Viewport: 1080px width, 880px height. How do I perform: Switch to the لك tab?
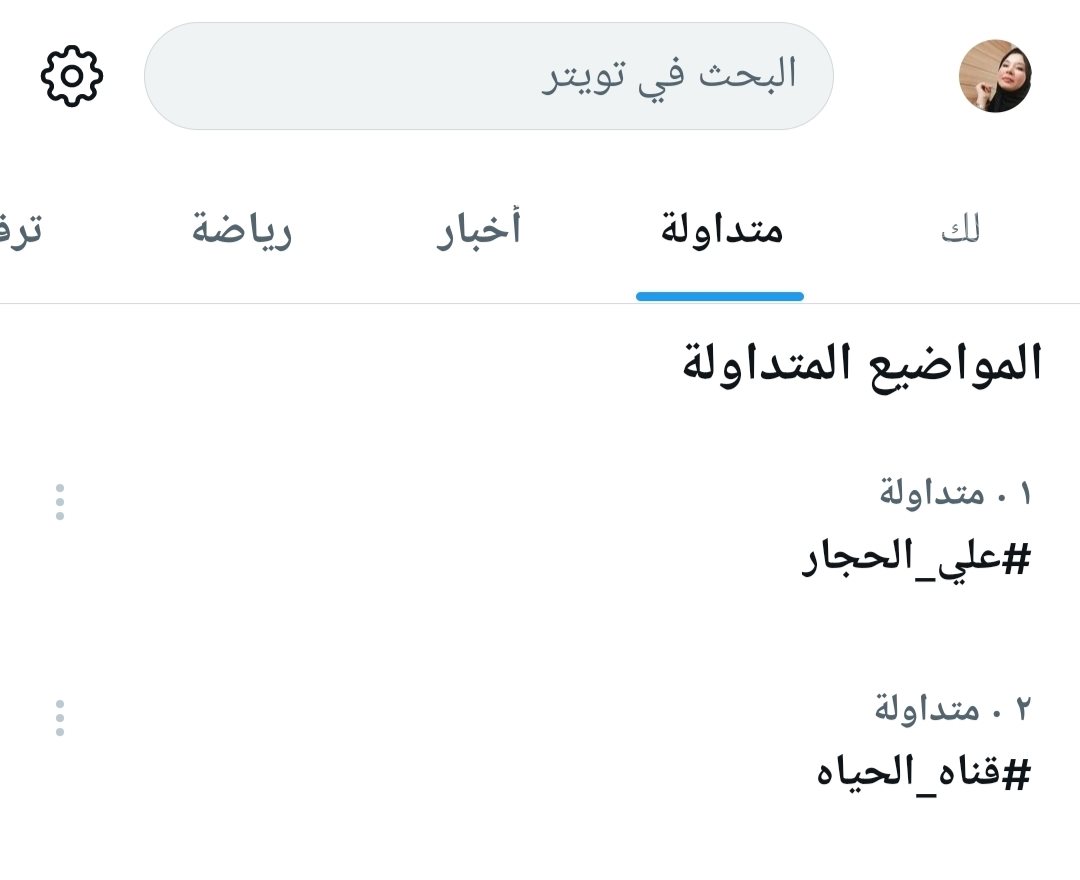click(960, 231)
